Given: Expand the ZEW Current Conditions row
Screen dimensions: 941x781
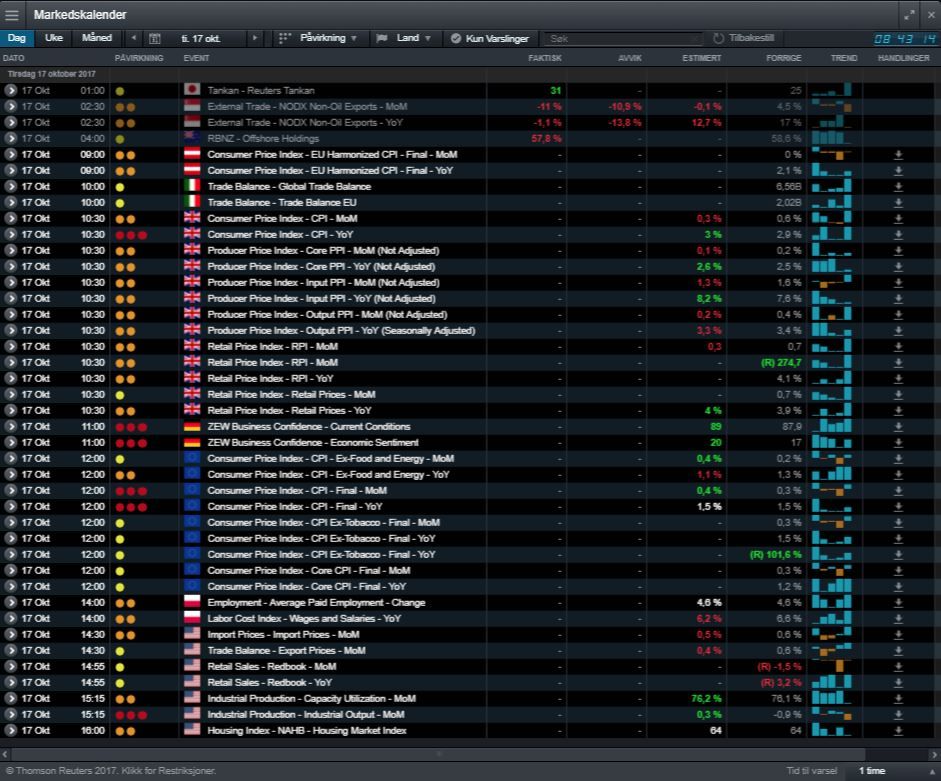Looking at the screenshot, I should click(10, 427).
